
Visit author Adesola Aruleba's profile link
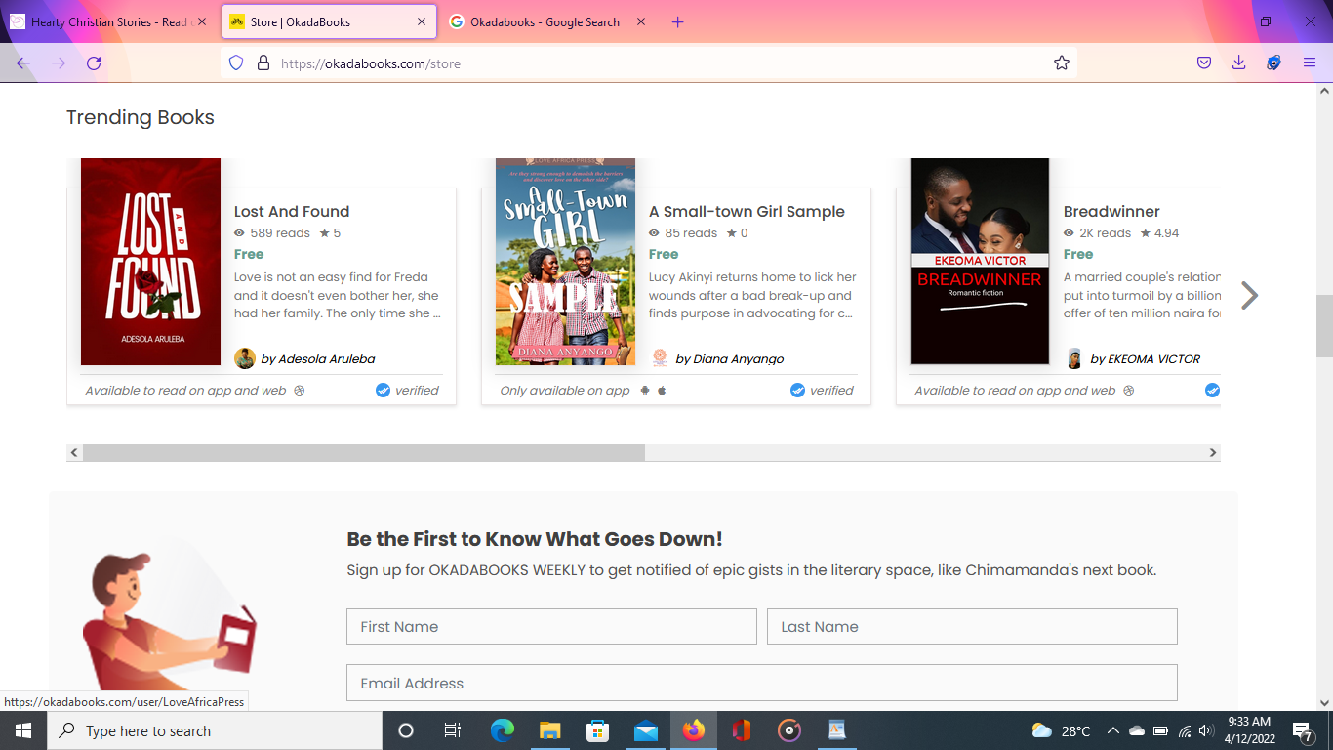(318, 359)
